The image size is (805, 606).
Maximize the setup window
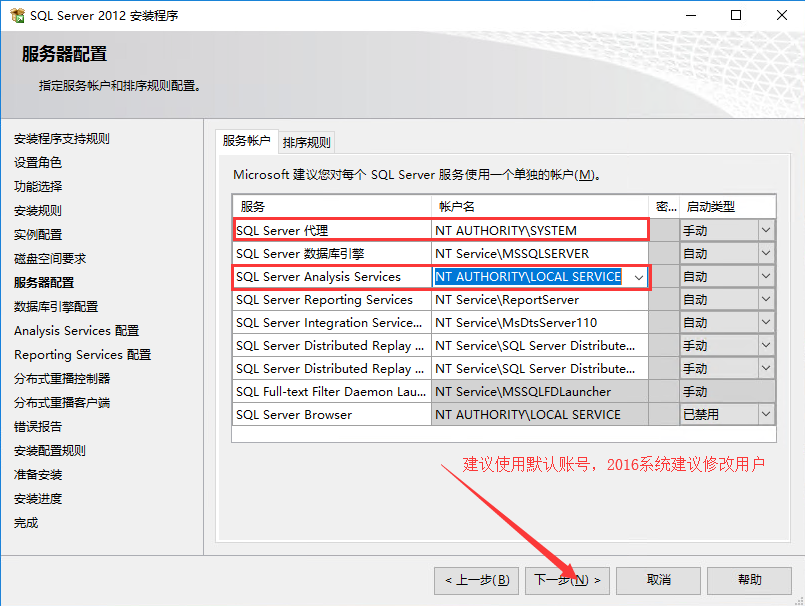pyautogui.click(x=736, y=15)
